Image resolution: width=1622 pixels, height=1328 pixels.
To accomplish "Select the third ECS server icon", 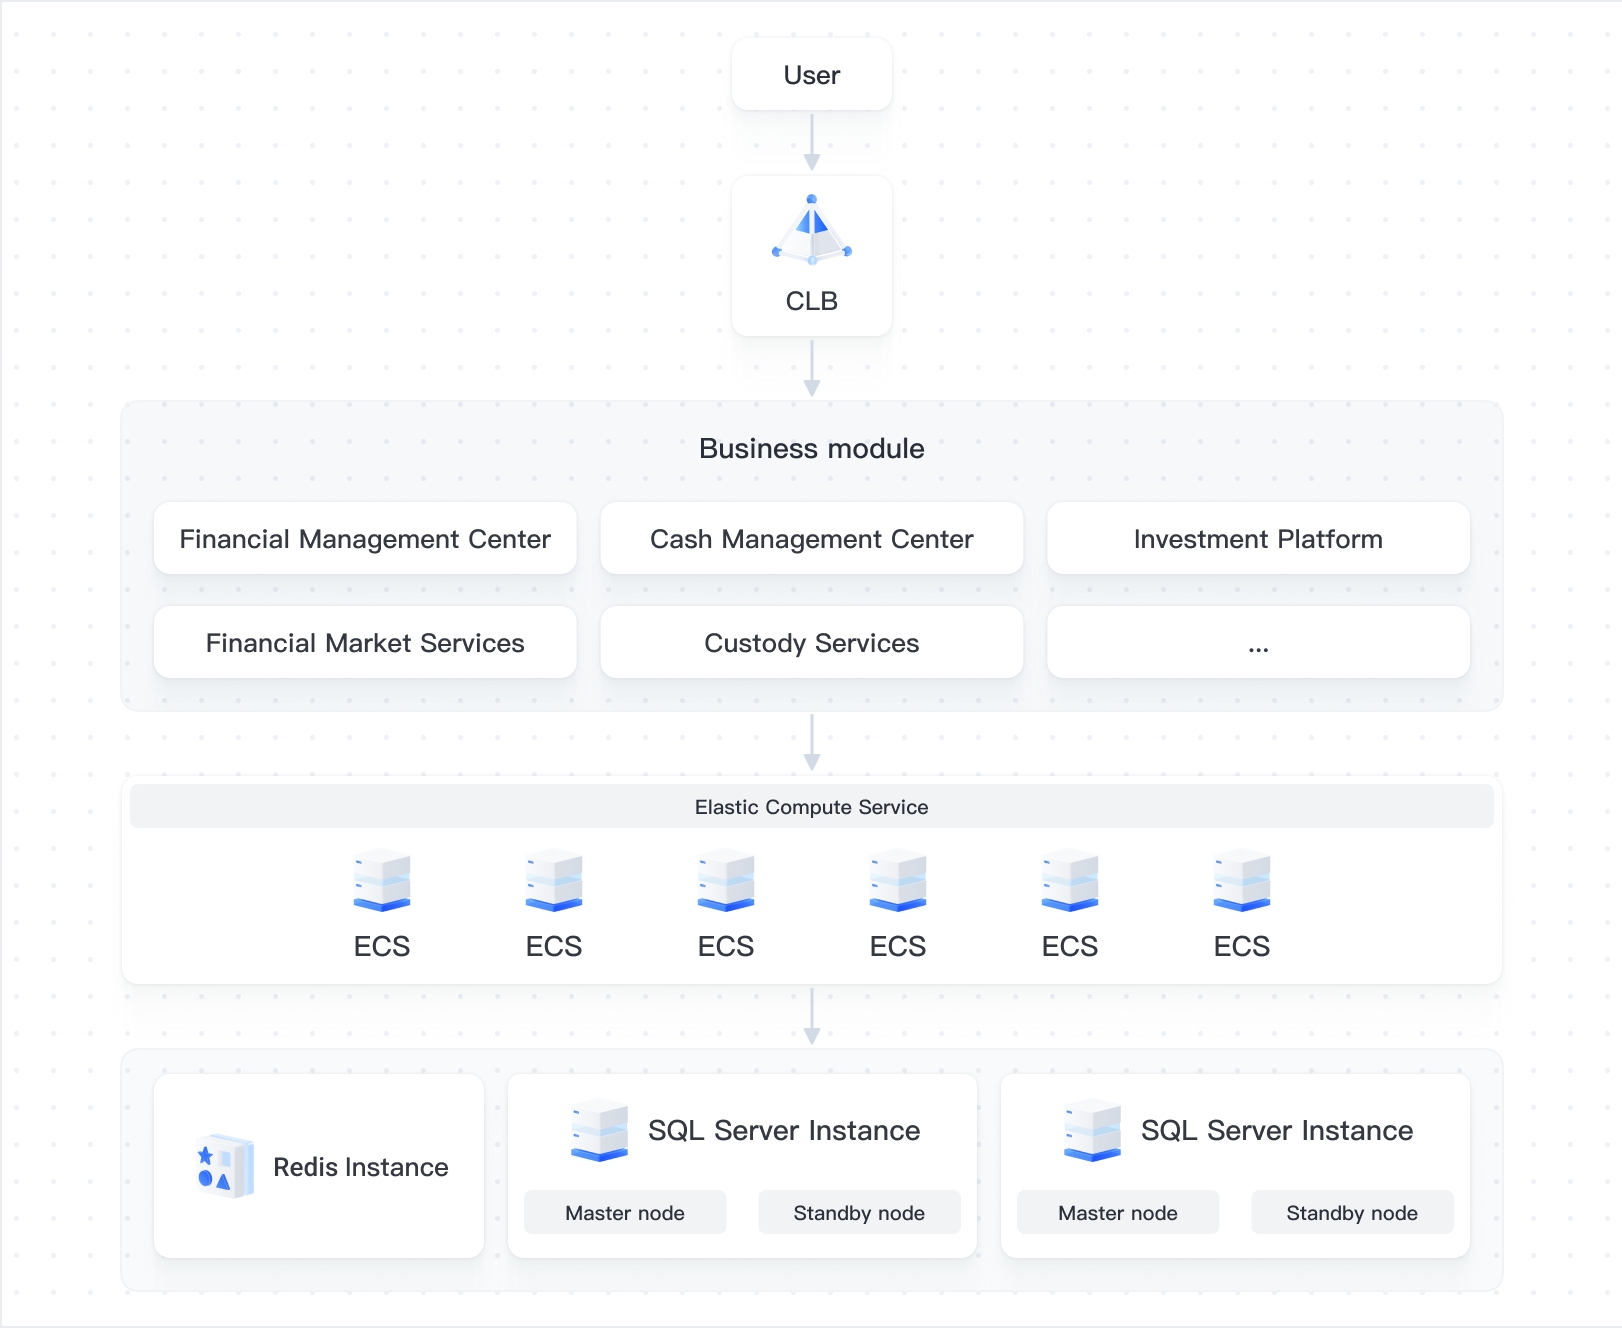I will click(726, 880).
